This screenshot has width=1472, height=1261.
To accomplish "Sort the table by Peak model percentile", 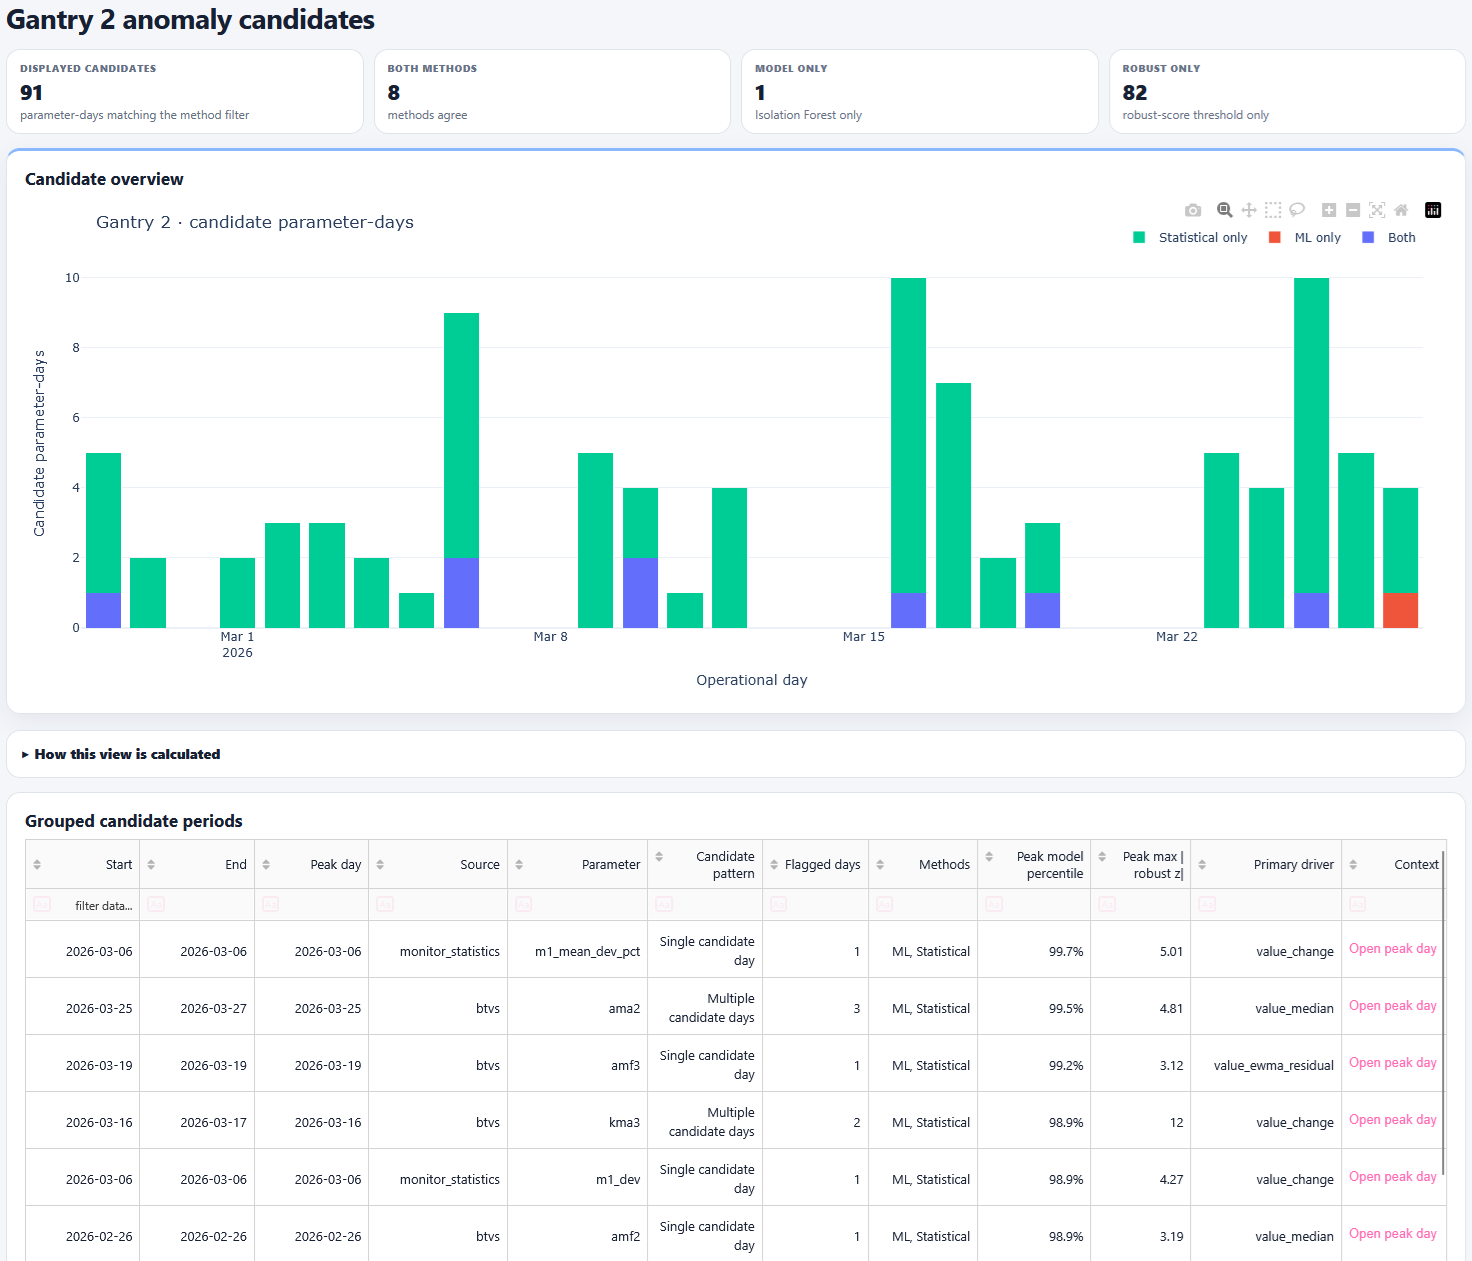I will pyautogui.click(x=989, y=856).
